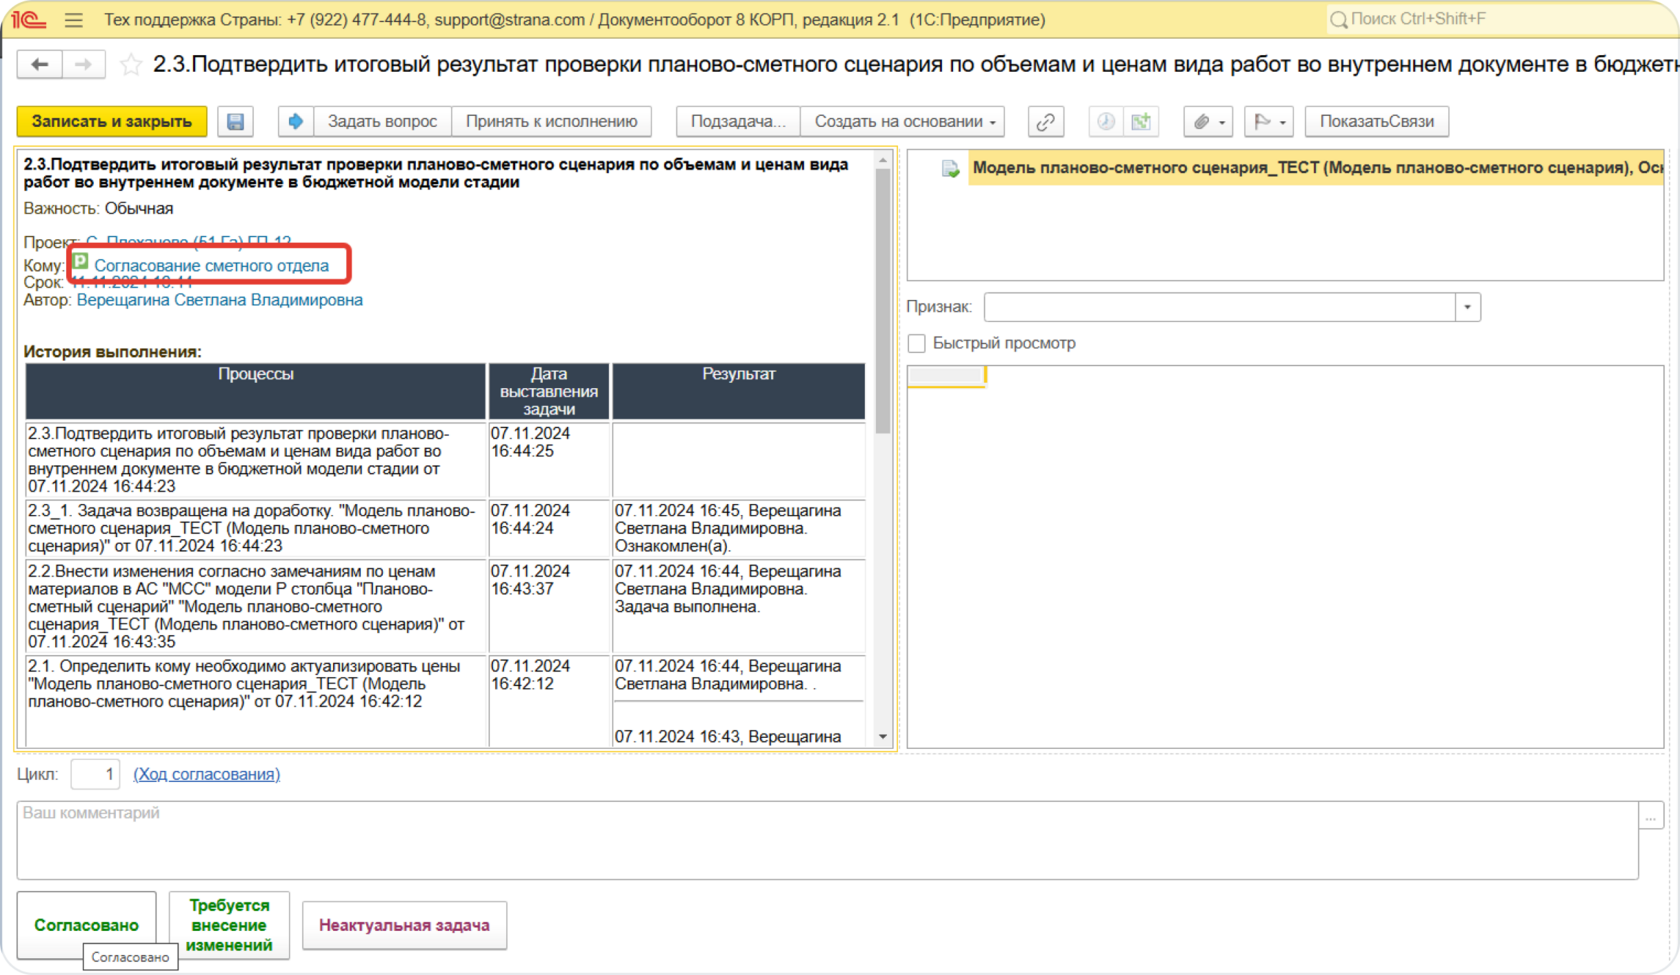Viewport: 1680px width, 975px height.
Task: Click Требуется внесение изменений button
Action: pyautogui.click(x=229, y=925)
